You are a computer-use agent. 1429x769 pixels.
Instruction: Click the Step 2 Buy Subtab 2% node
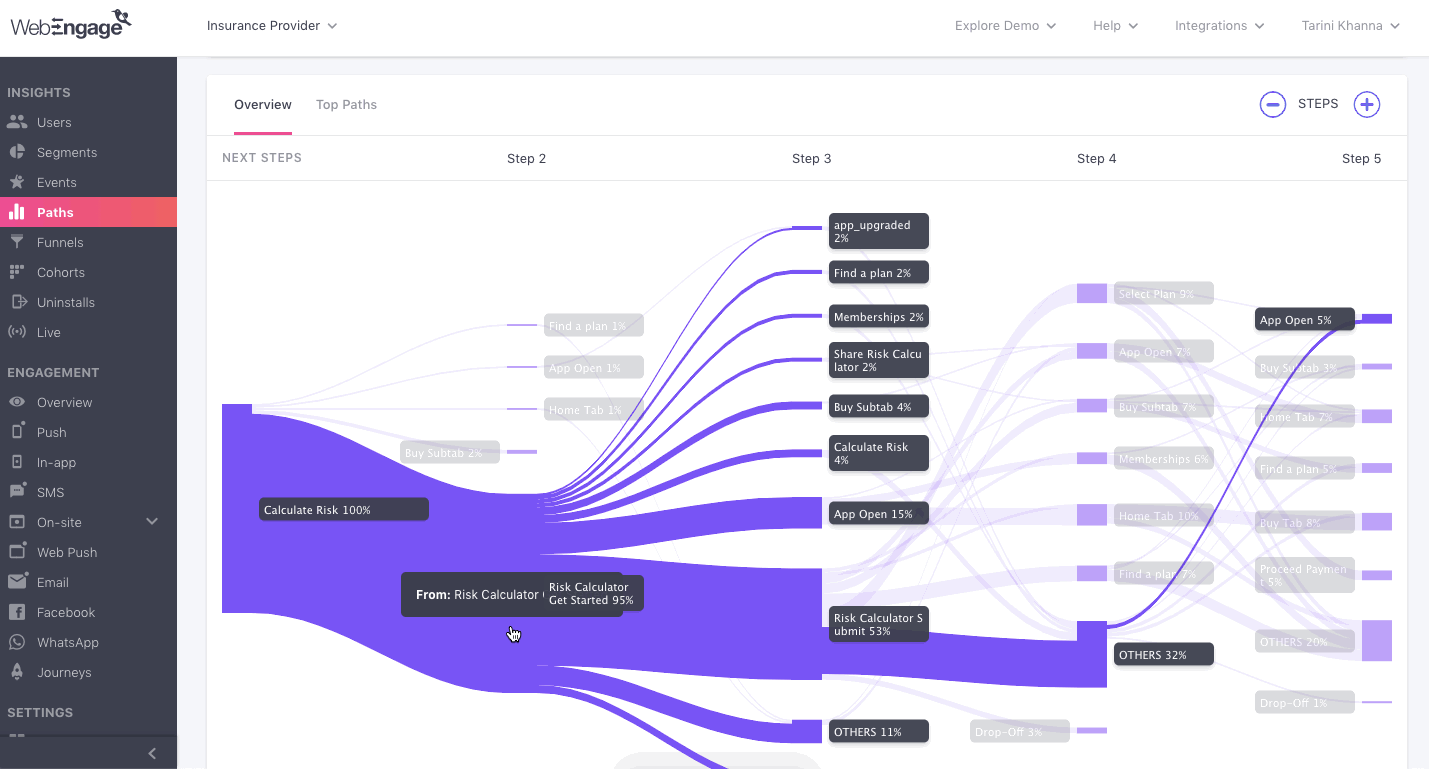point(450,453)
